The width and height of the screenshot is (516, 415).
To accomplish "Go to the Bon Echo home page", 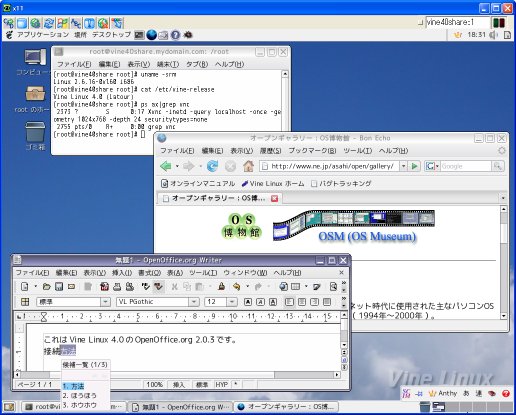I will pos(248,166).
